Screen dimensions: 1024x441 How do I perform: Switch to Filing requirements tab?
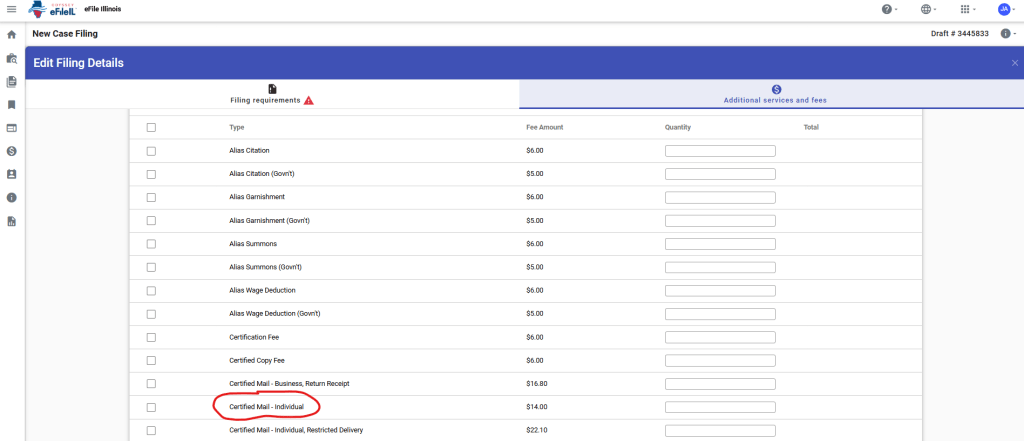pos(272,95)
